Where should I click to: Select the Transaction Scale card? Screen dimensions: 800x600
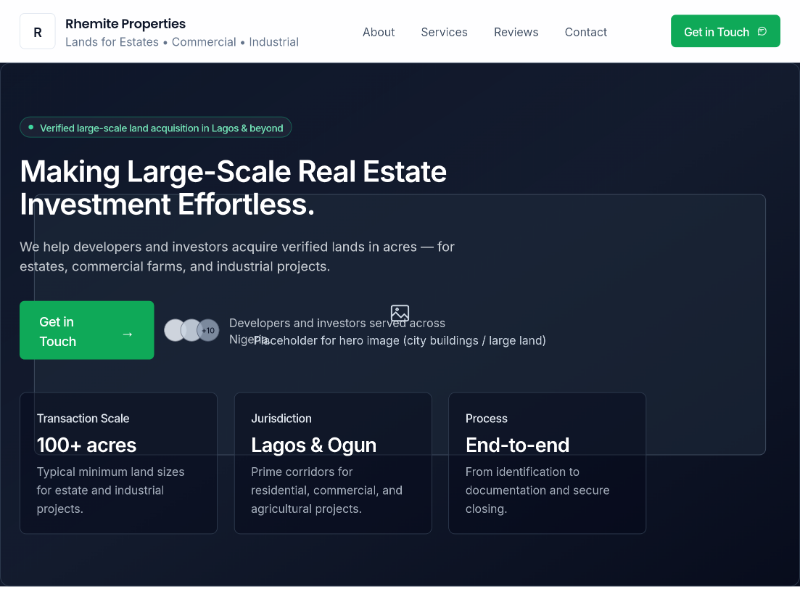click(x=118, y=462)
